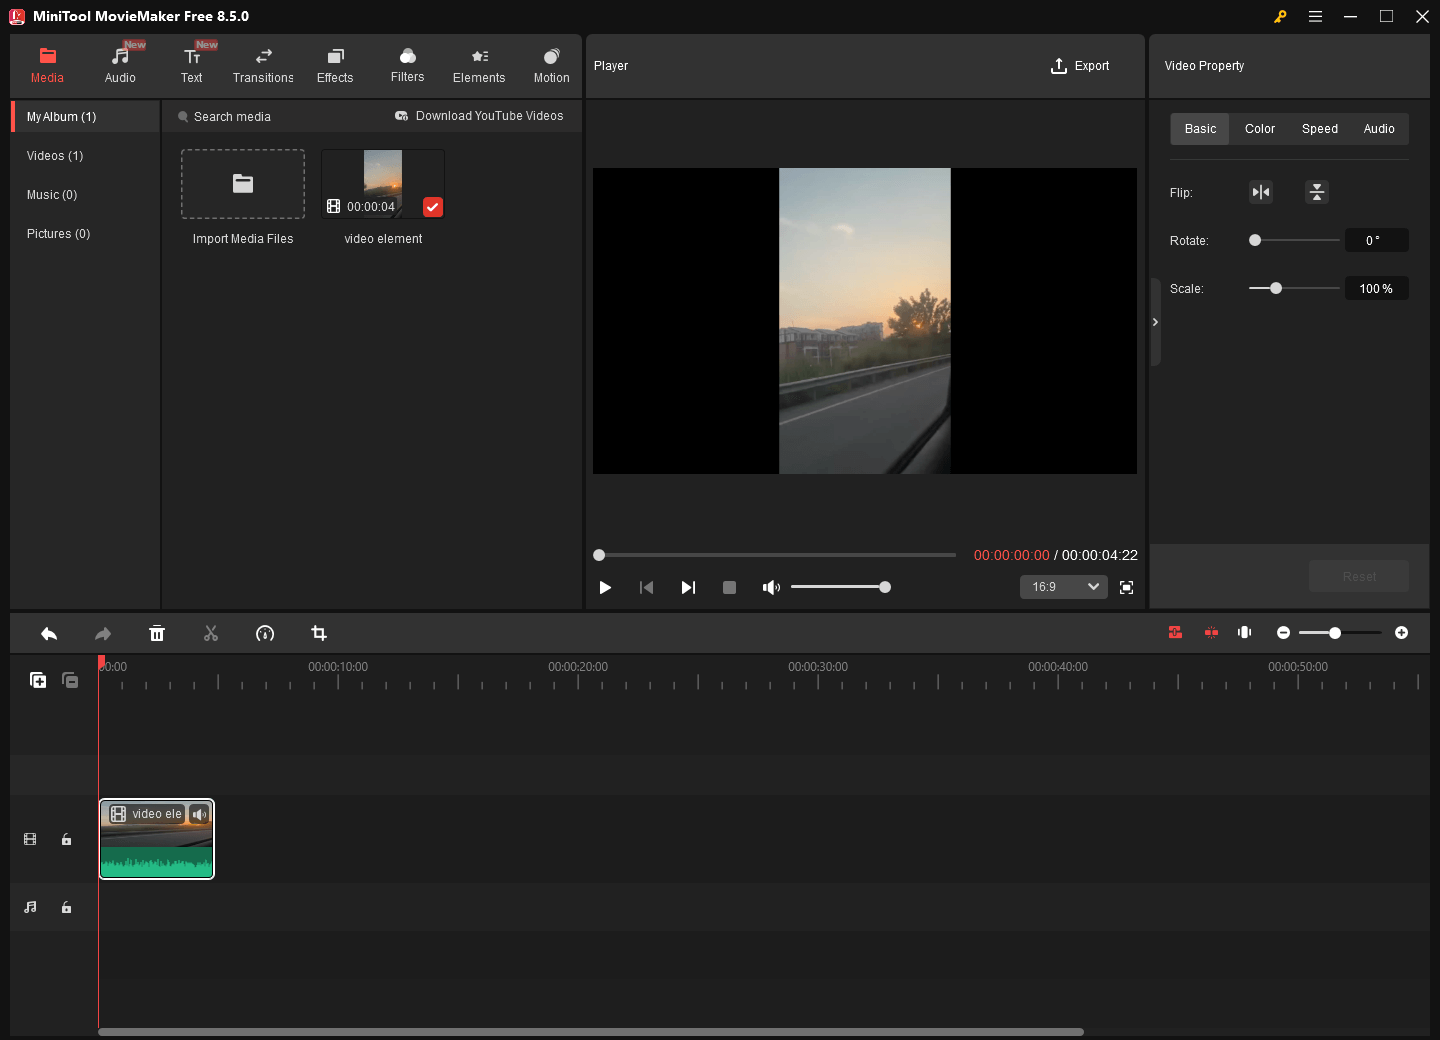The image size is (1440, 1040).
Task: Browse Filters for the clip
Action: coord(407,64)
